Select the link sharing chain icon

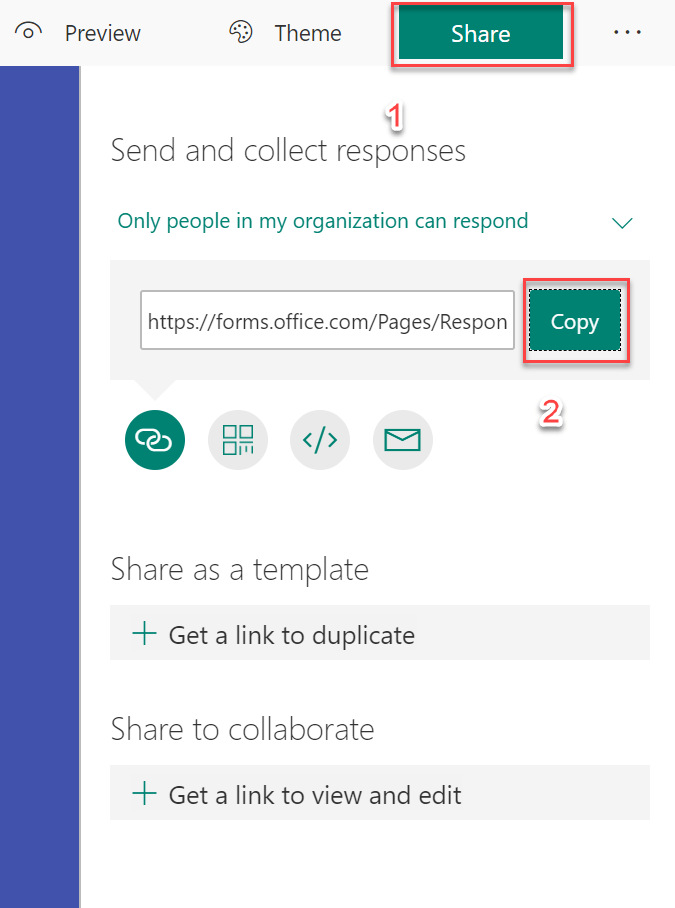155,439
